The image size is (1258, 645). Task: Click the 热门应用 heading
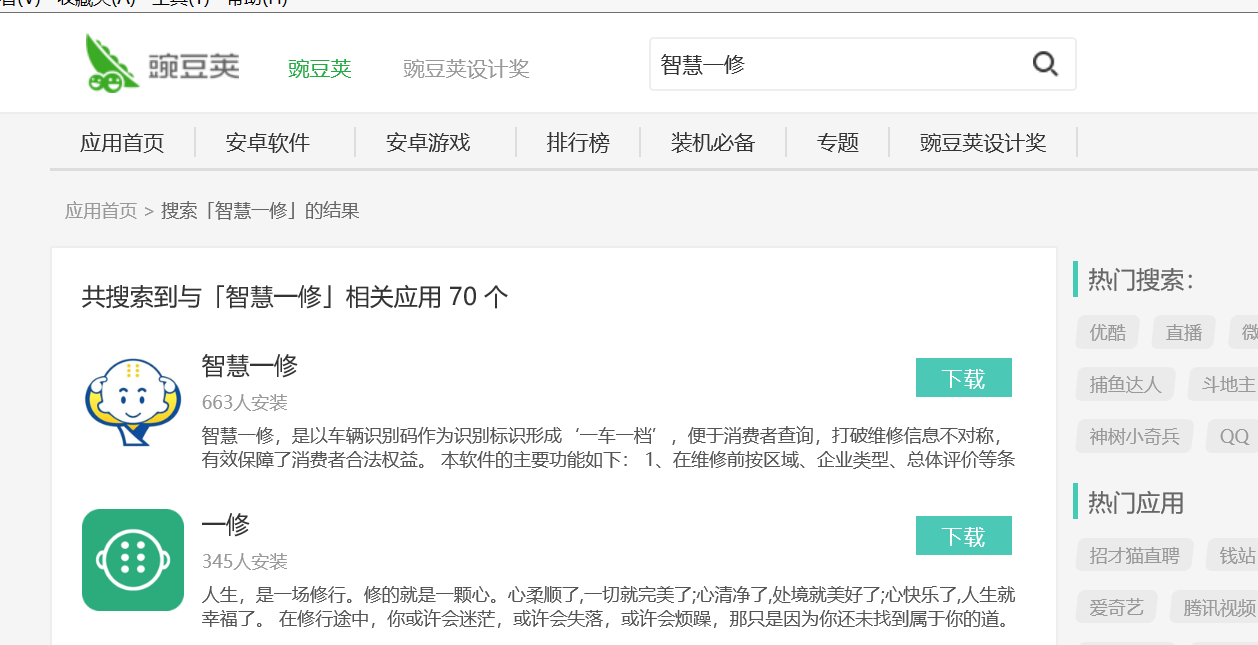coord(1136,502)
